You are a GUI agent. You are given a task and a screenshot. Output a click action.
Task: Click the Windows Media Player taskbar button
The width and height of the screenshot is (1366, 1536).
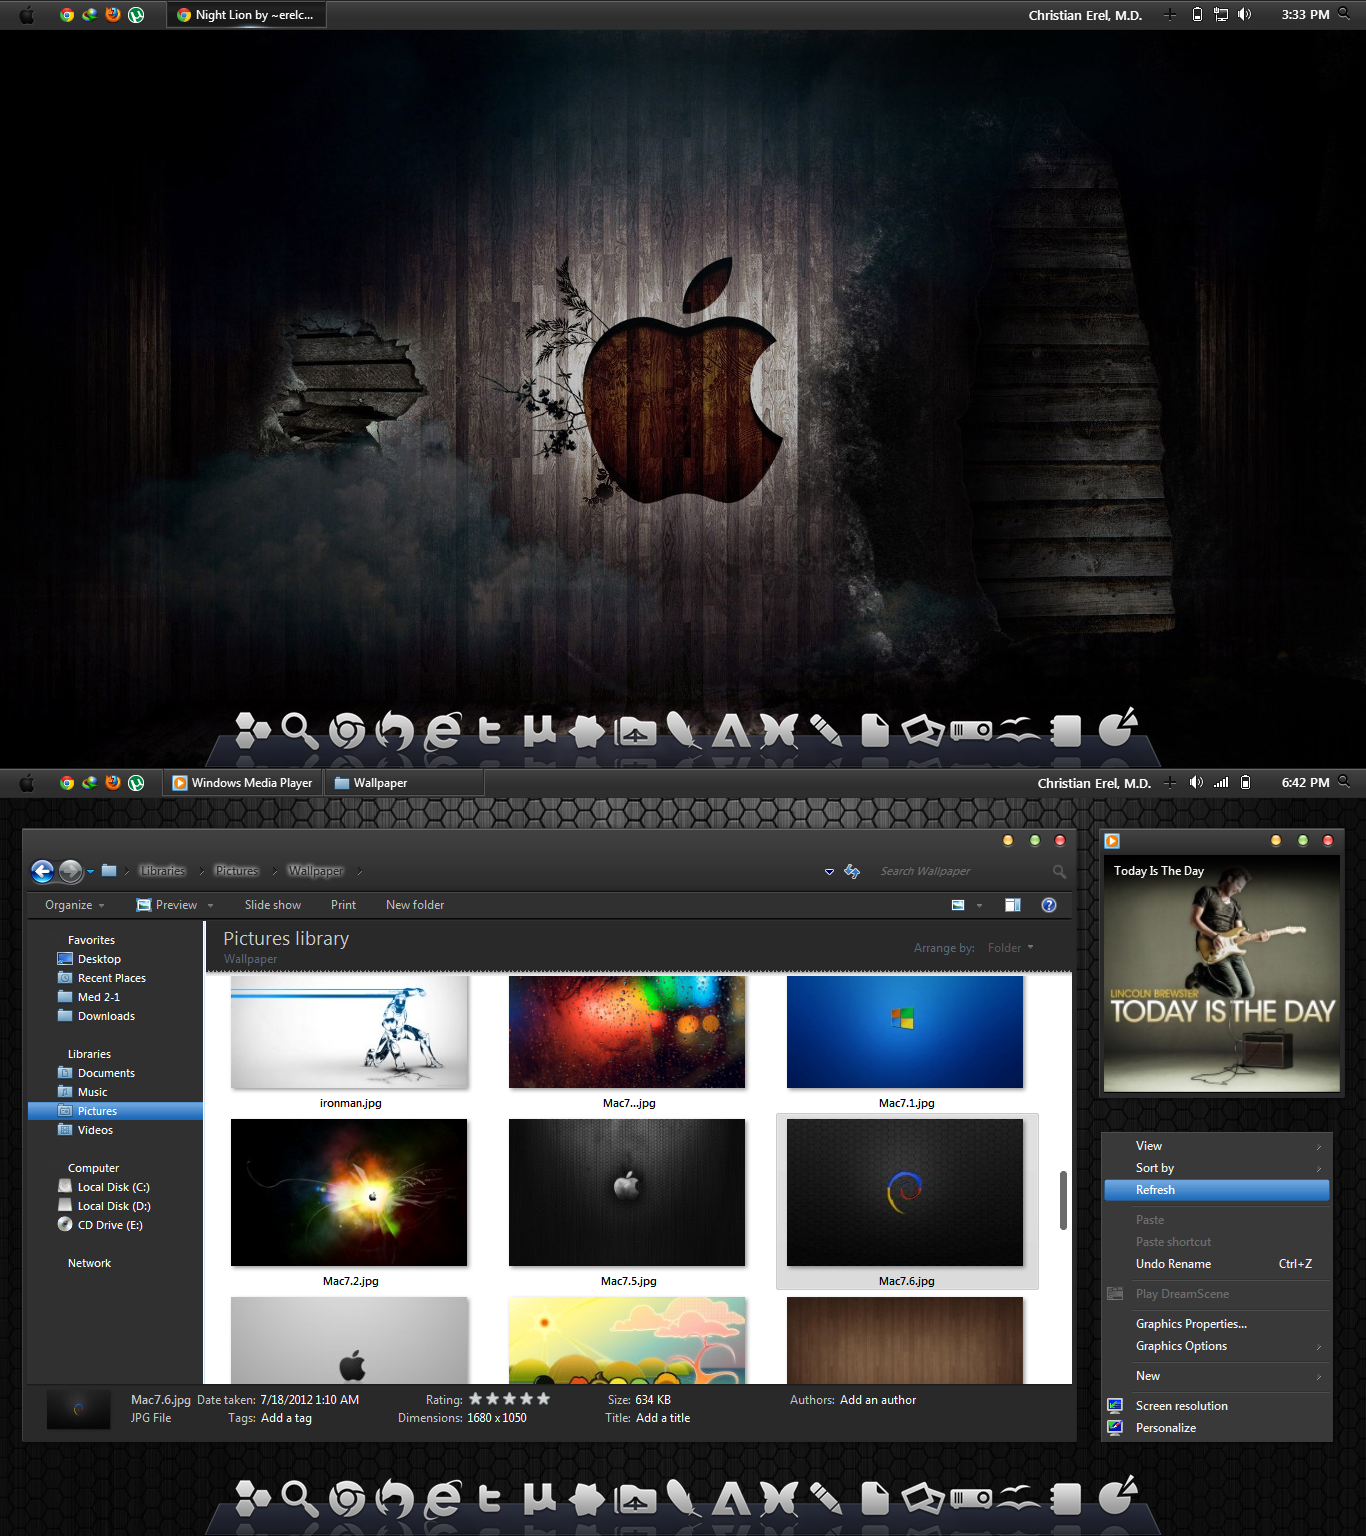click(x=243, y=783)
